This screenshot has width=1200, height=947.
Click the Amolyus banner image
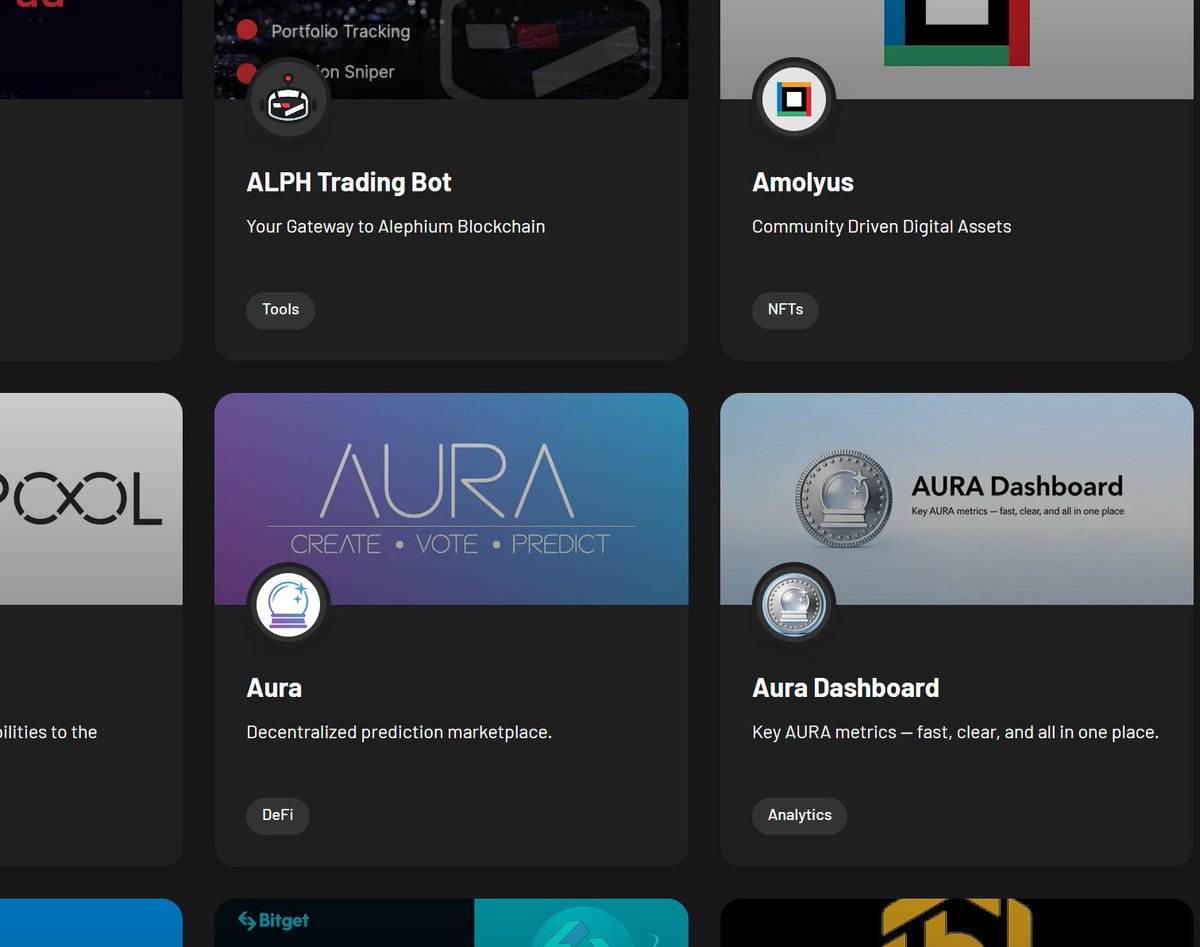957,49
